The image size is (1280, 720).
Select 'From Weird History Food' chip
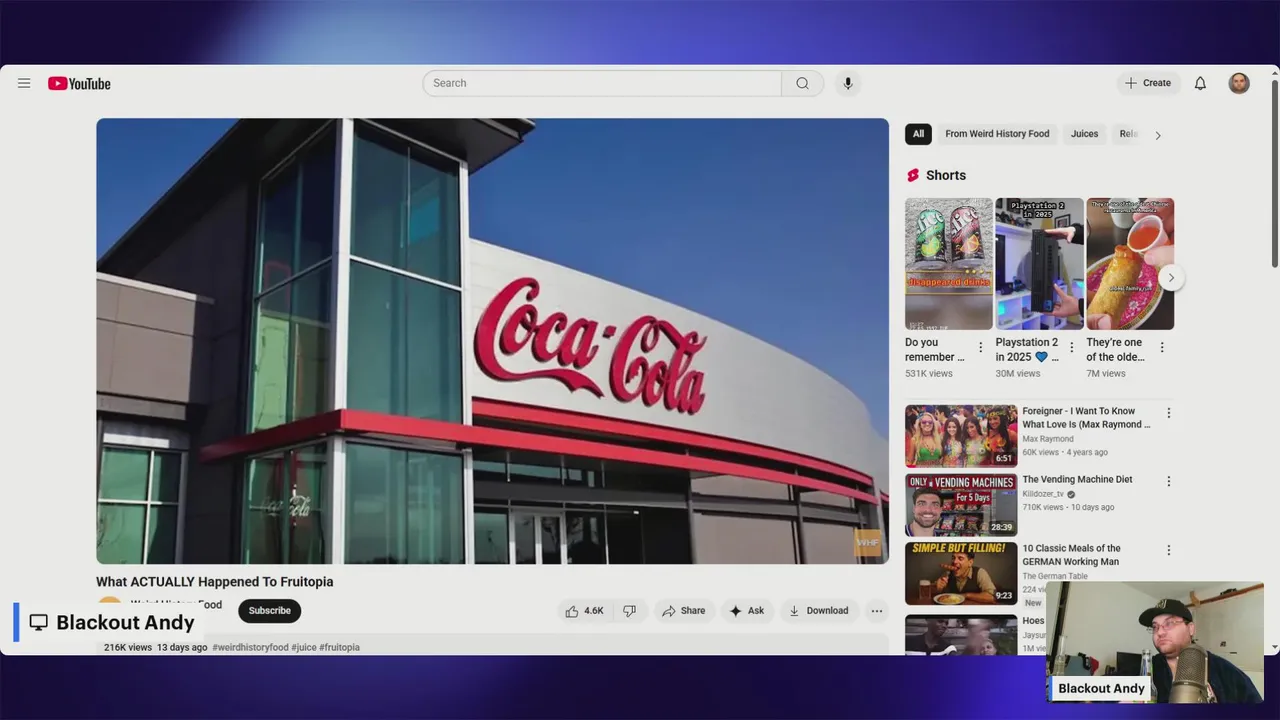[997, 134]
